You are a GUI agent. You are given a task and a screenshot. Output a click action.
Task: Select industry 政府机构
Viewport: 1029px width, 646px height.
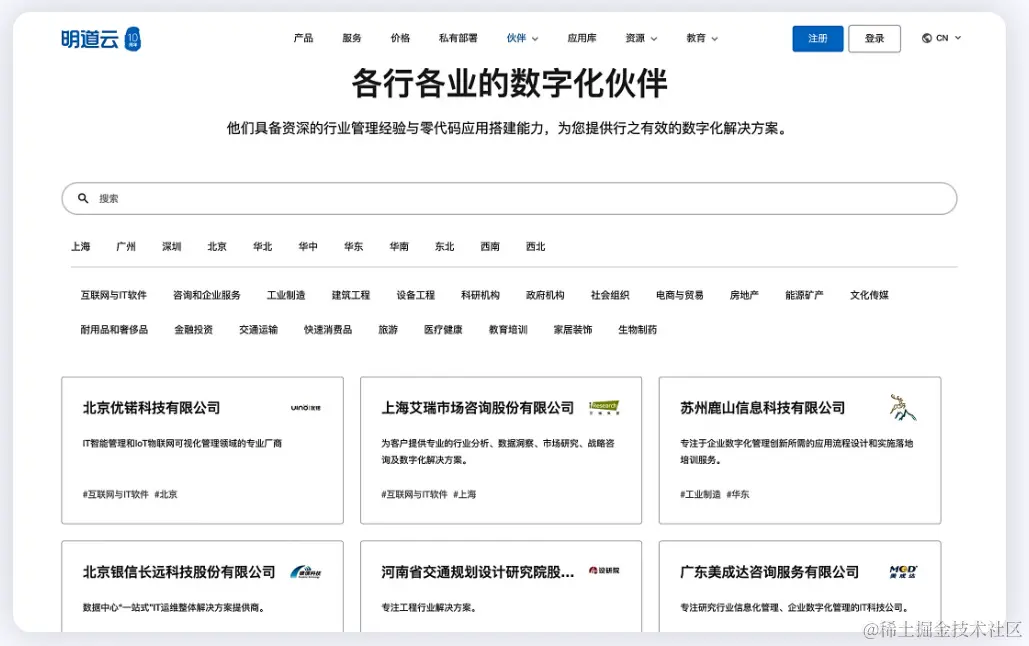tap(545, 295)
